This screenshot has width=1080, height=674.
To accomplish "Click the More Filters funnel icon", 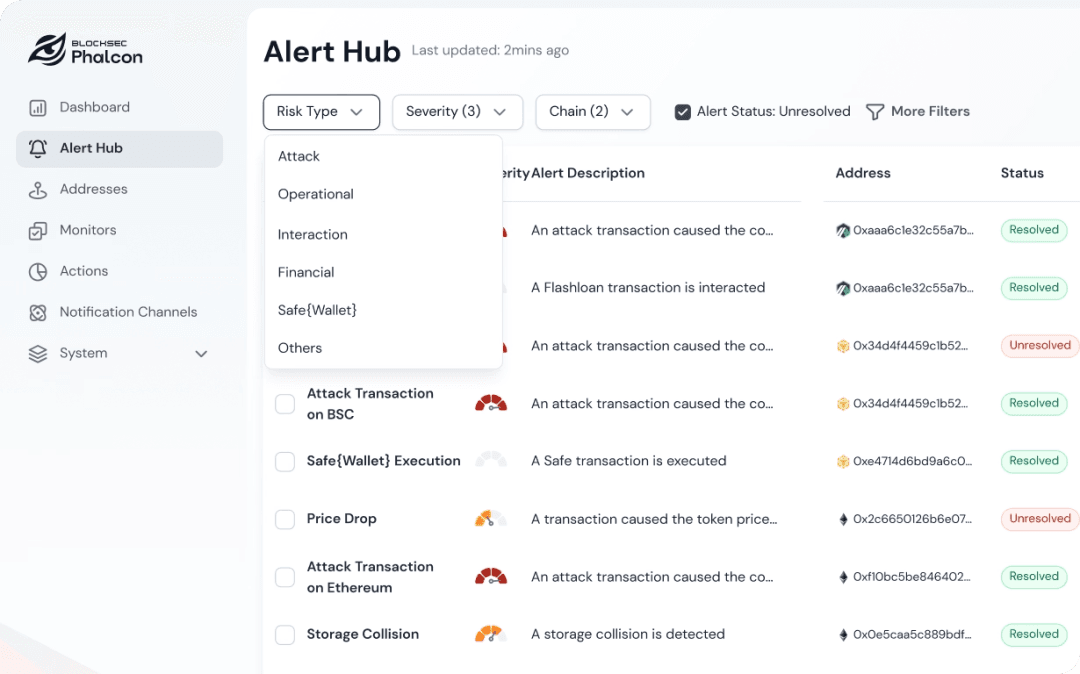I will pyautogui.click(x=875, y=112).
